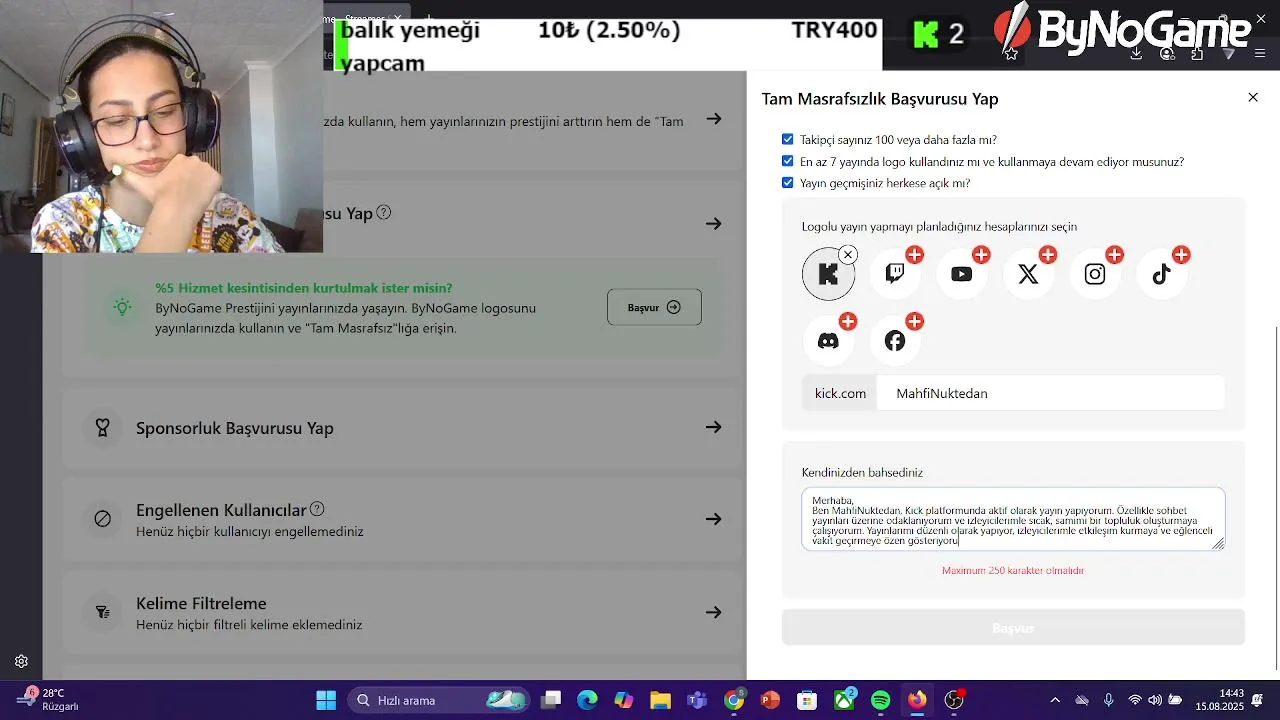Click the green banner Başvur button

(654, 307)
